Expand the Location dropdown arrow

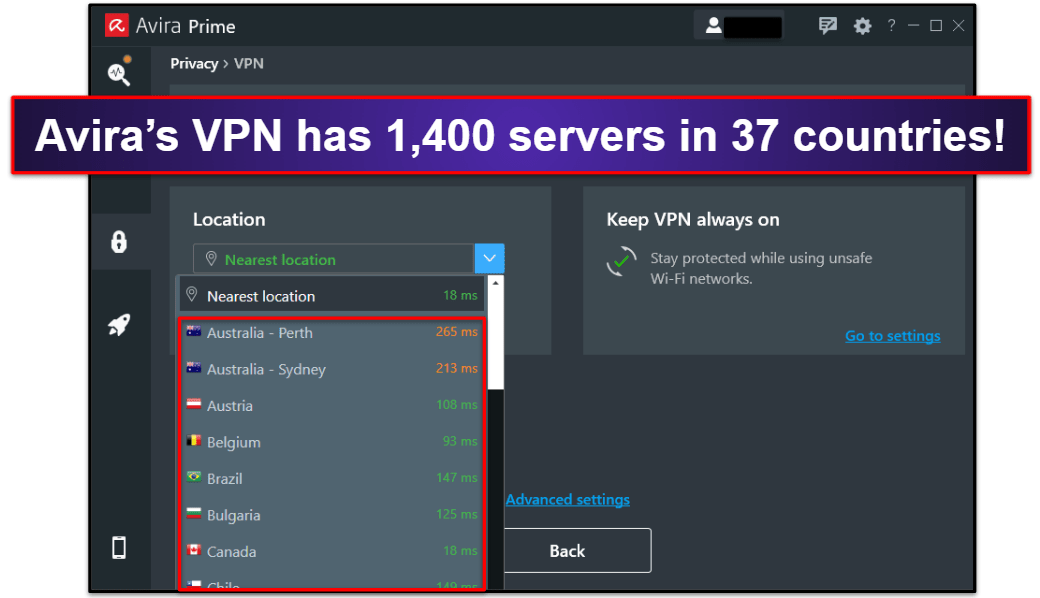tap(489, 259)
